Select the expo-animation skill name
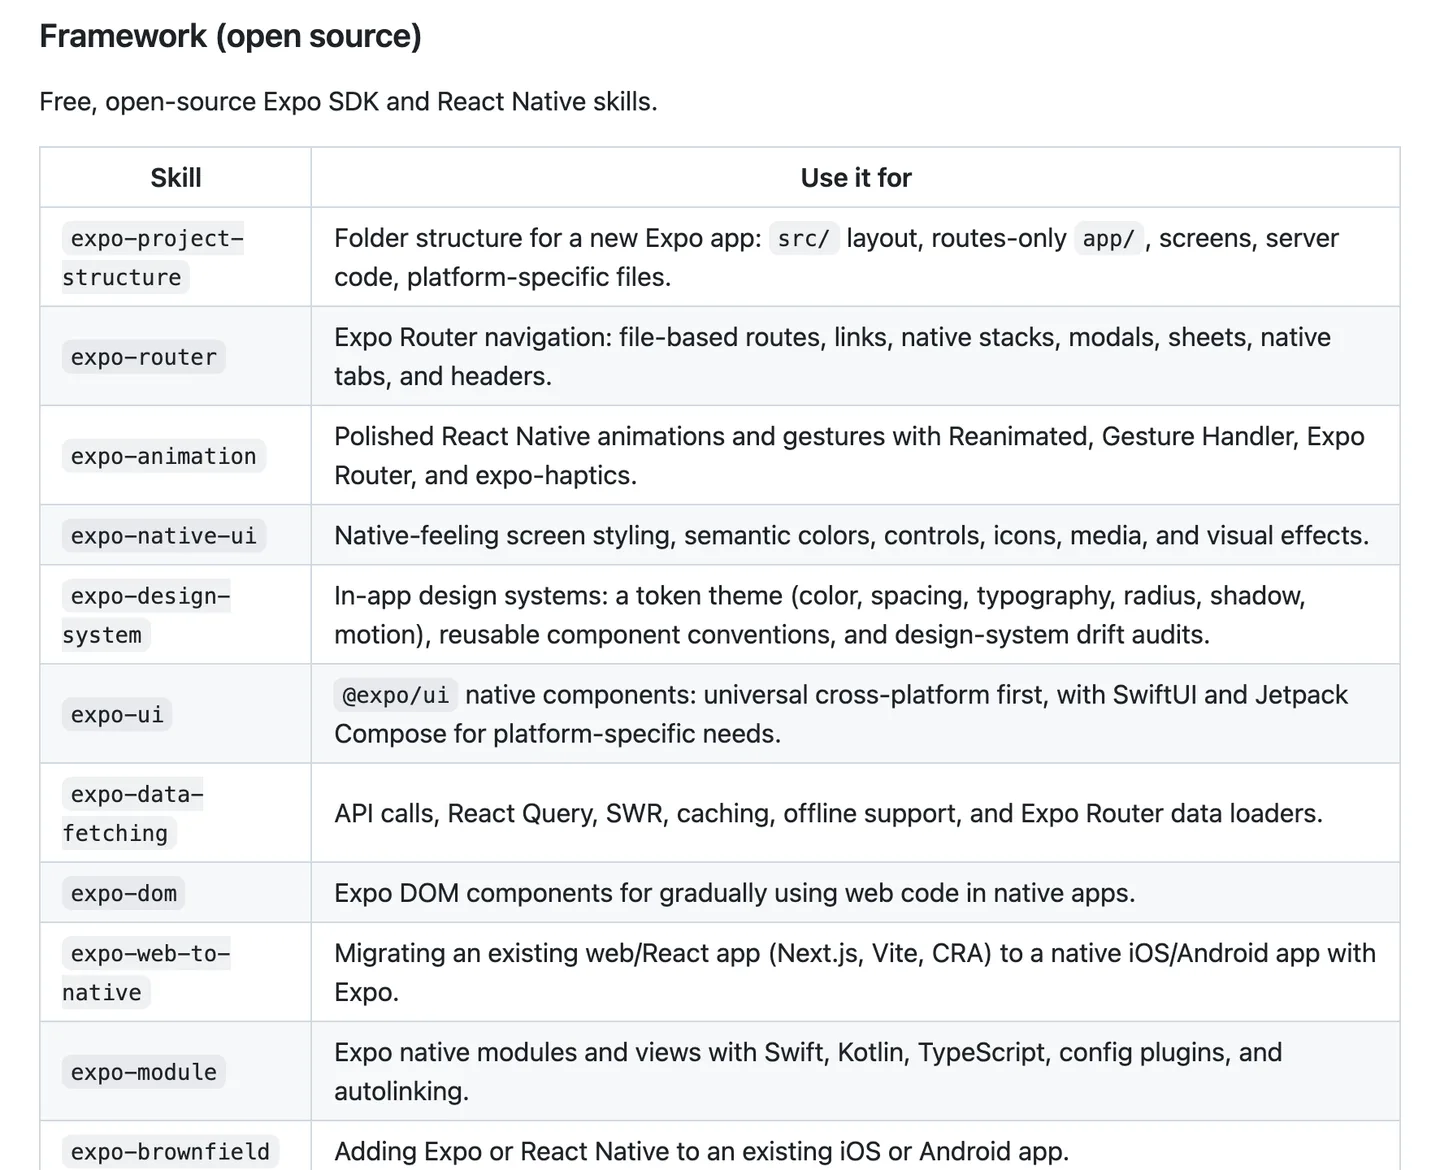This screenshot has height=1170, width=1440. pos(164,456)
